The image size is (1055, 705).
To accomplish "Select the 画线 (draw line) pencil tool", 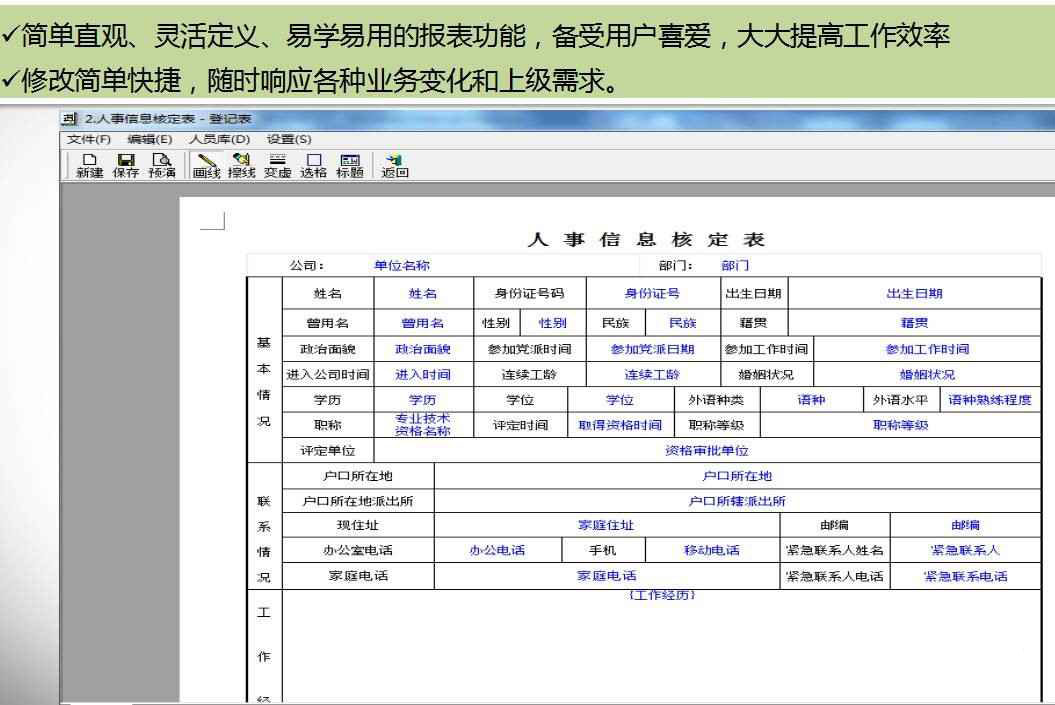I will 207,165.
